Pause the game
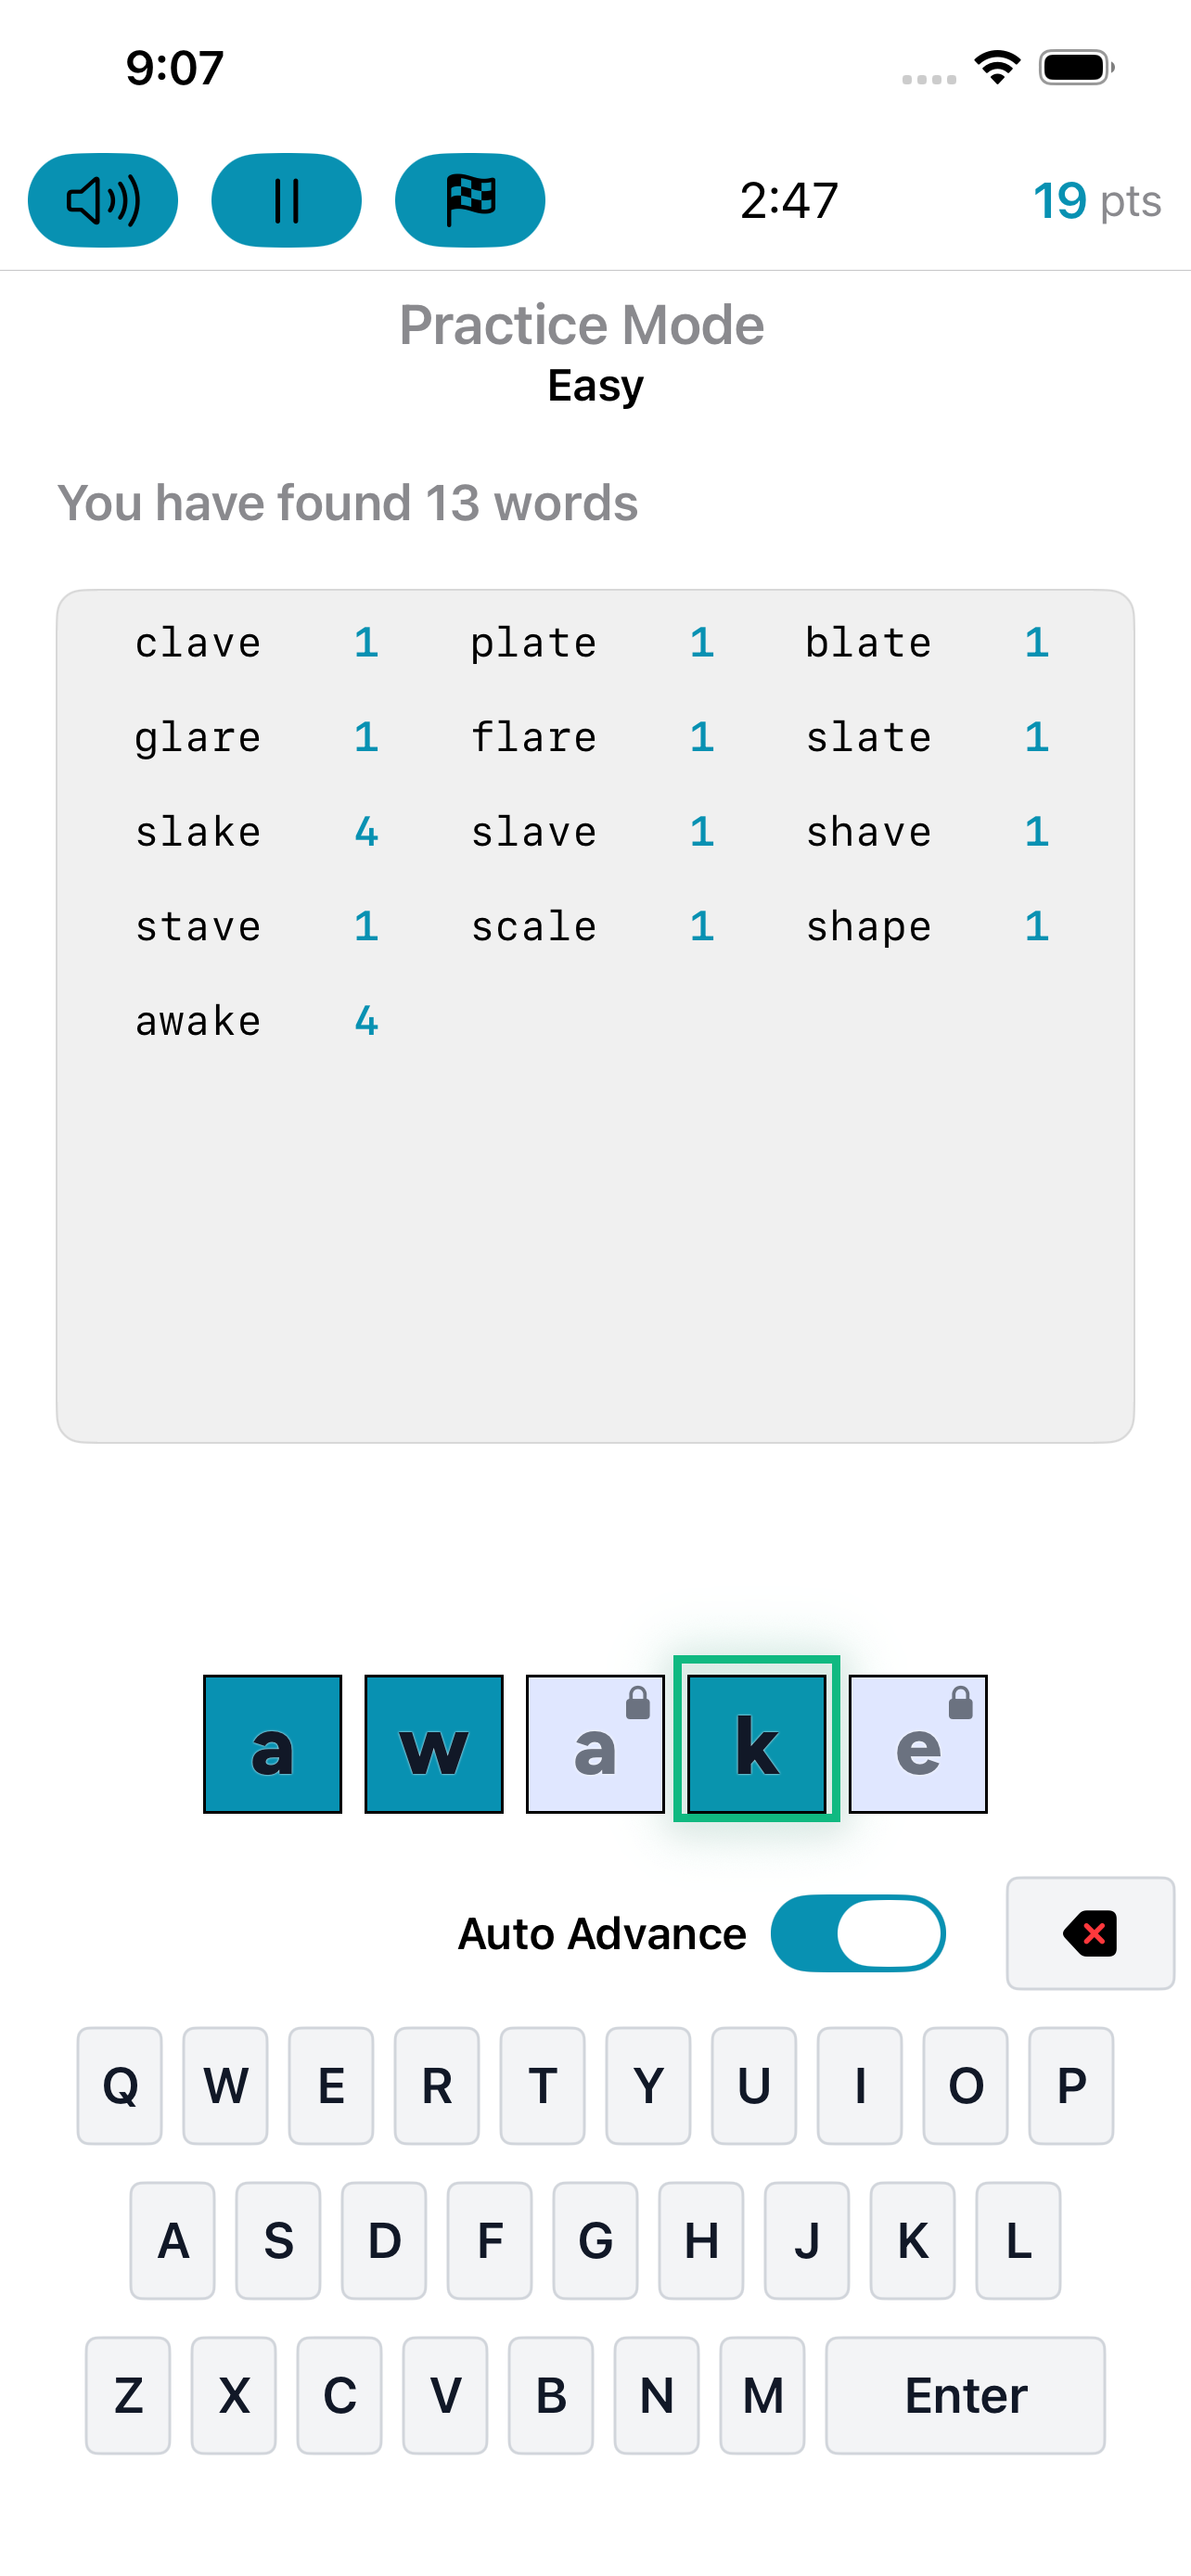 click(x=286, y=199)
